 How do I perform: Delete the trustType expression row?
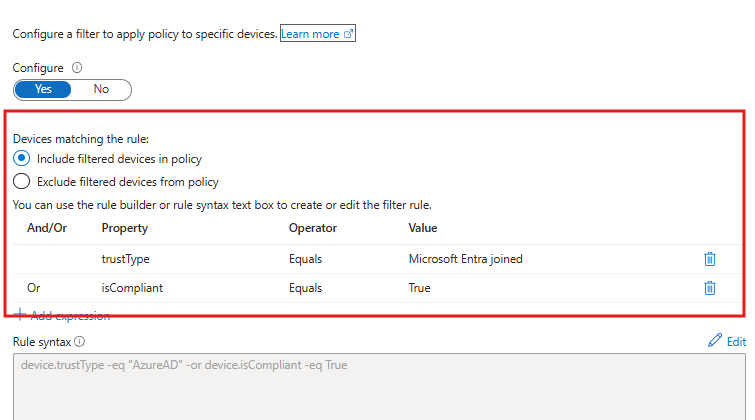[x=710, y=259]
